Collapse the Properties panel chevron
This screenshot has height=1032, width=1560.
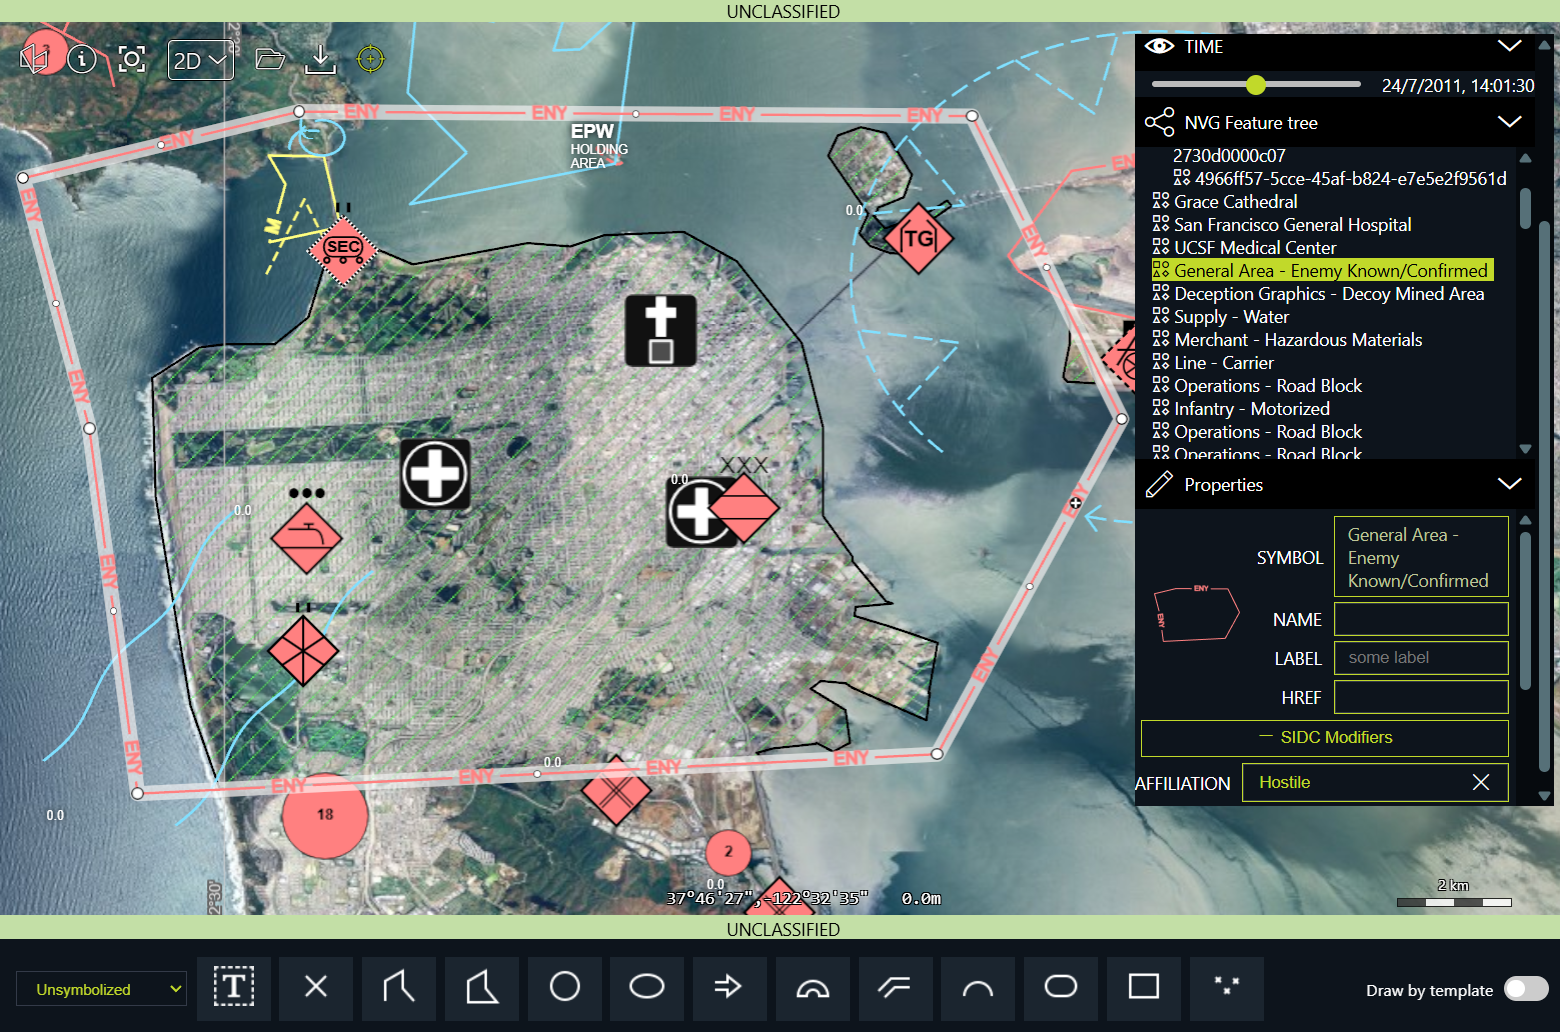click(1509, 484)
